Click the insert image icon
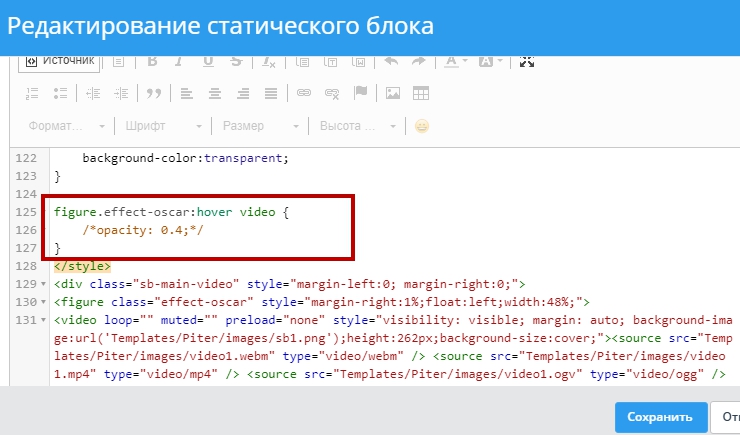The image size is (740, 435). pos(393,93)
